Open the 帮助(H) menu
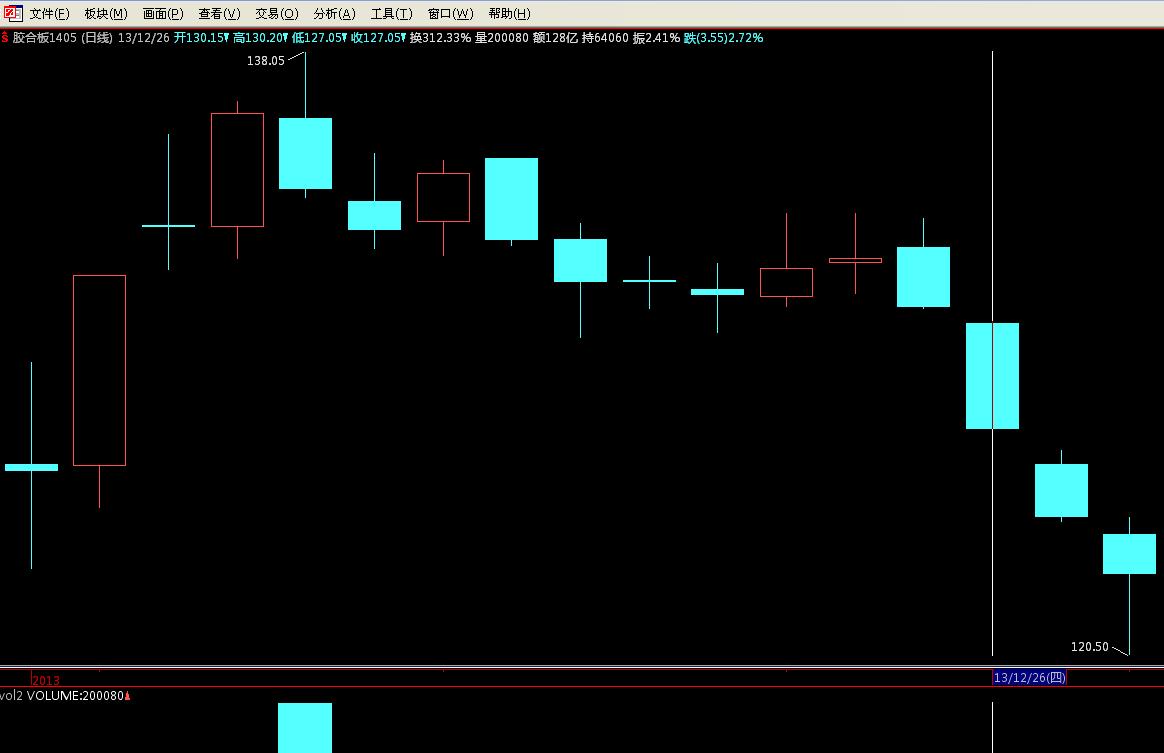 coord(509,14)
